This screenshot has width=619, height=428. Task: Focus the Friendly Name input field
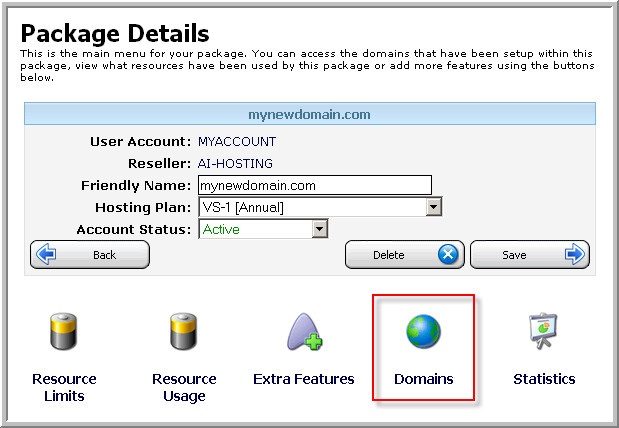315,185
